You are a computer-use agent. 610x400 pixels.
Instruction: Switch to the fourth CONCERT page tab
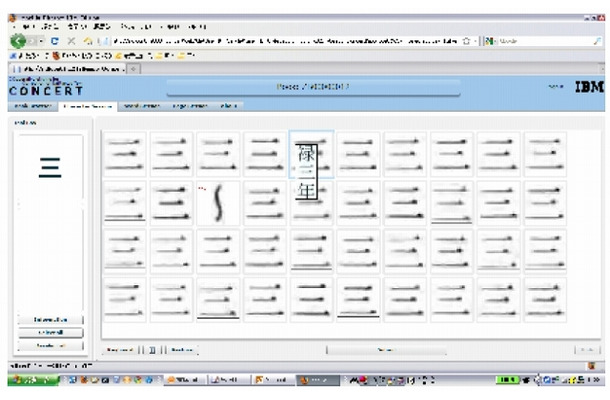pyautogui.click(x=189, y=106)
